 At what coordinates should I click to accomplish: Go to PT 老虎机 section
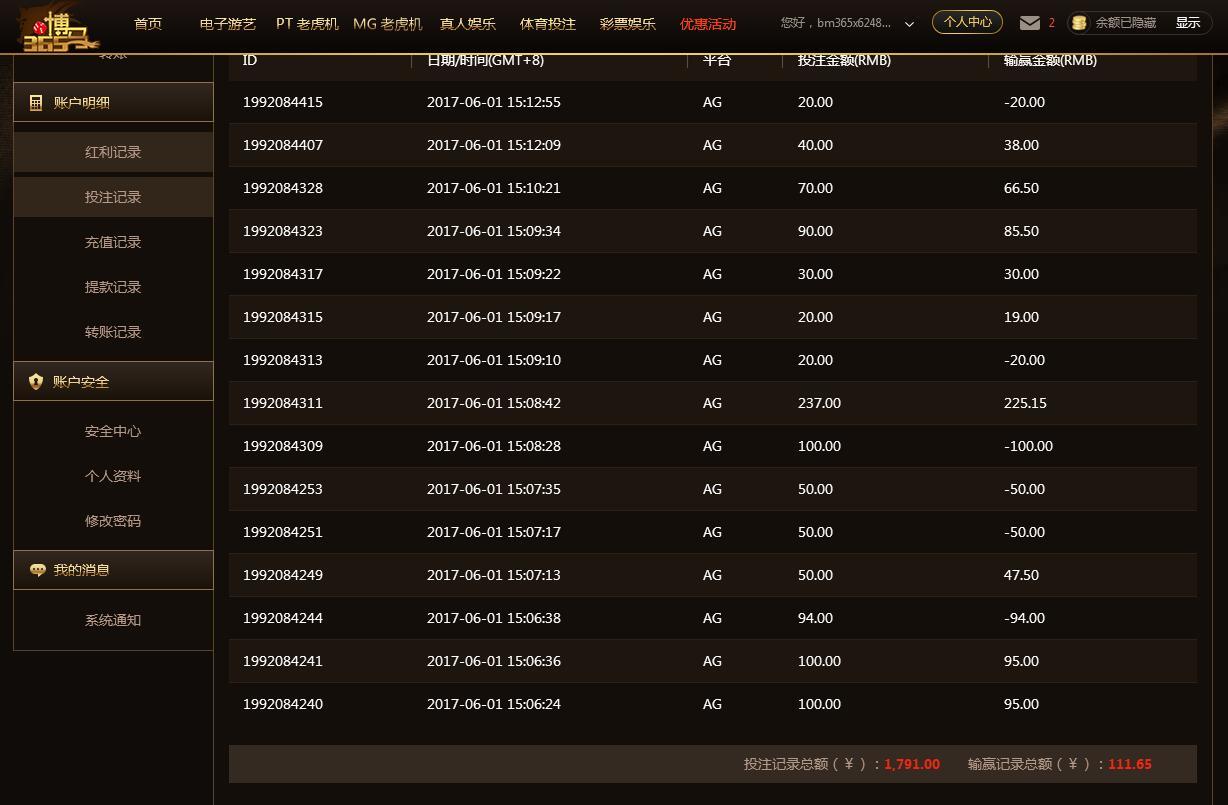click(307, 23)
